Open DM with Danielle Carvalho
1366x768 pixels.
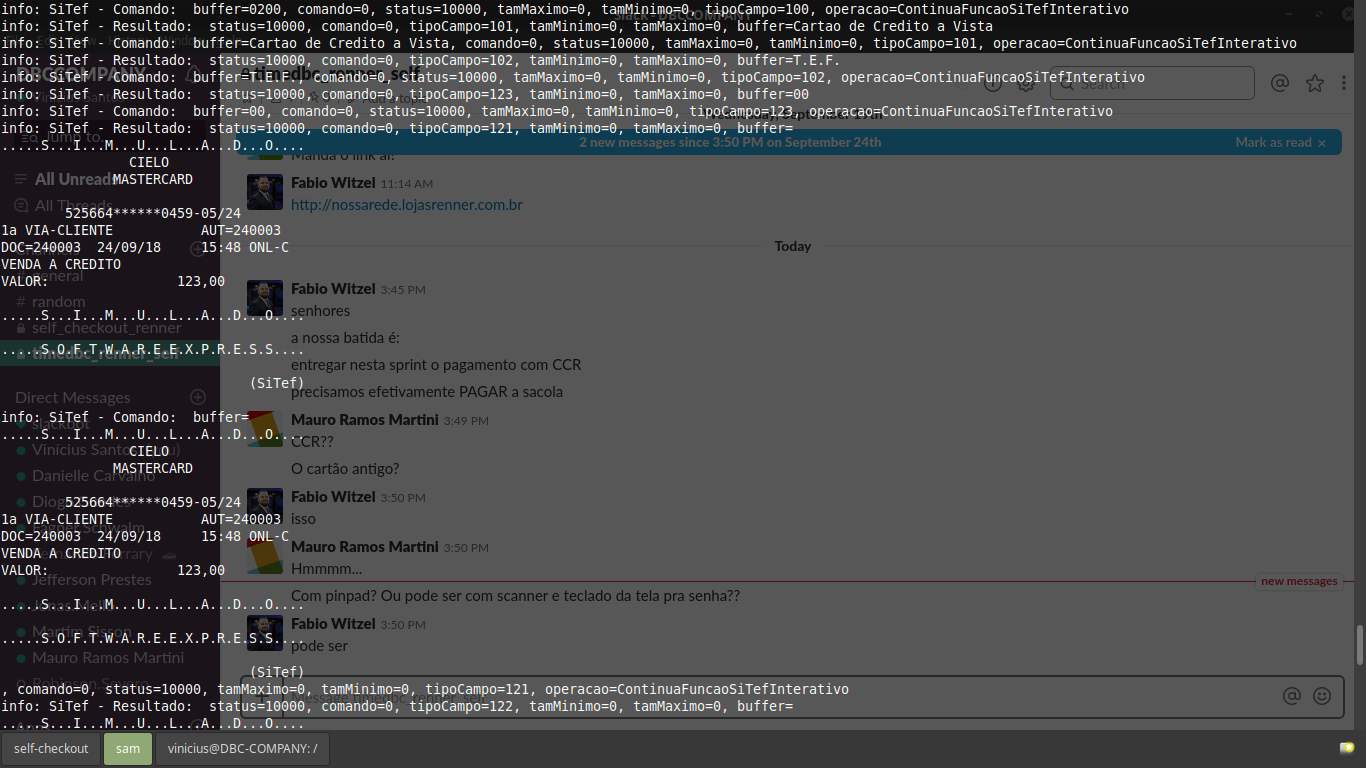pos(93,475)
